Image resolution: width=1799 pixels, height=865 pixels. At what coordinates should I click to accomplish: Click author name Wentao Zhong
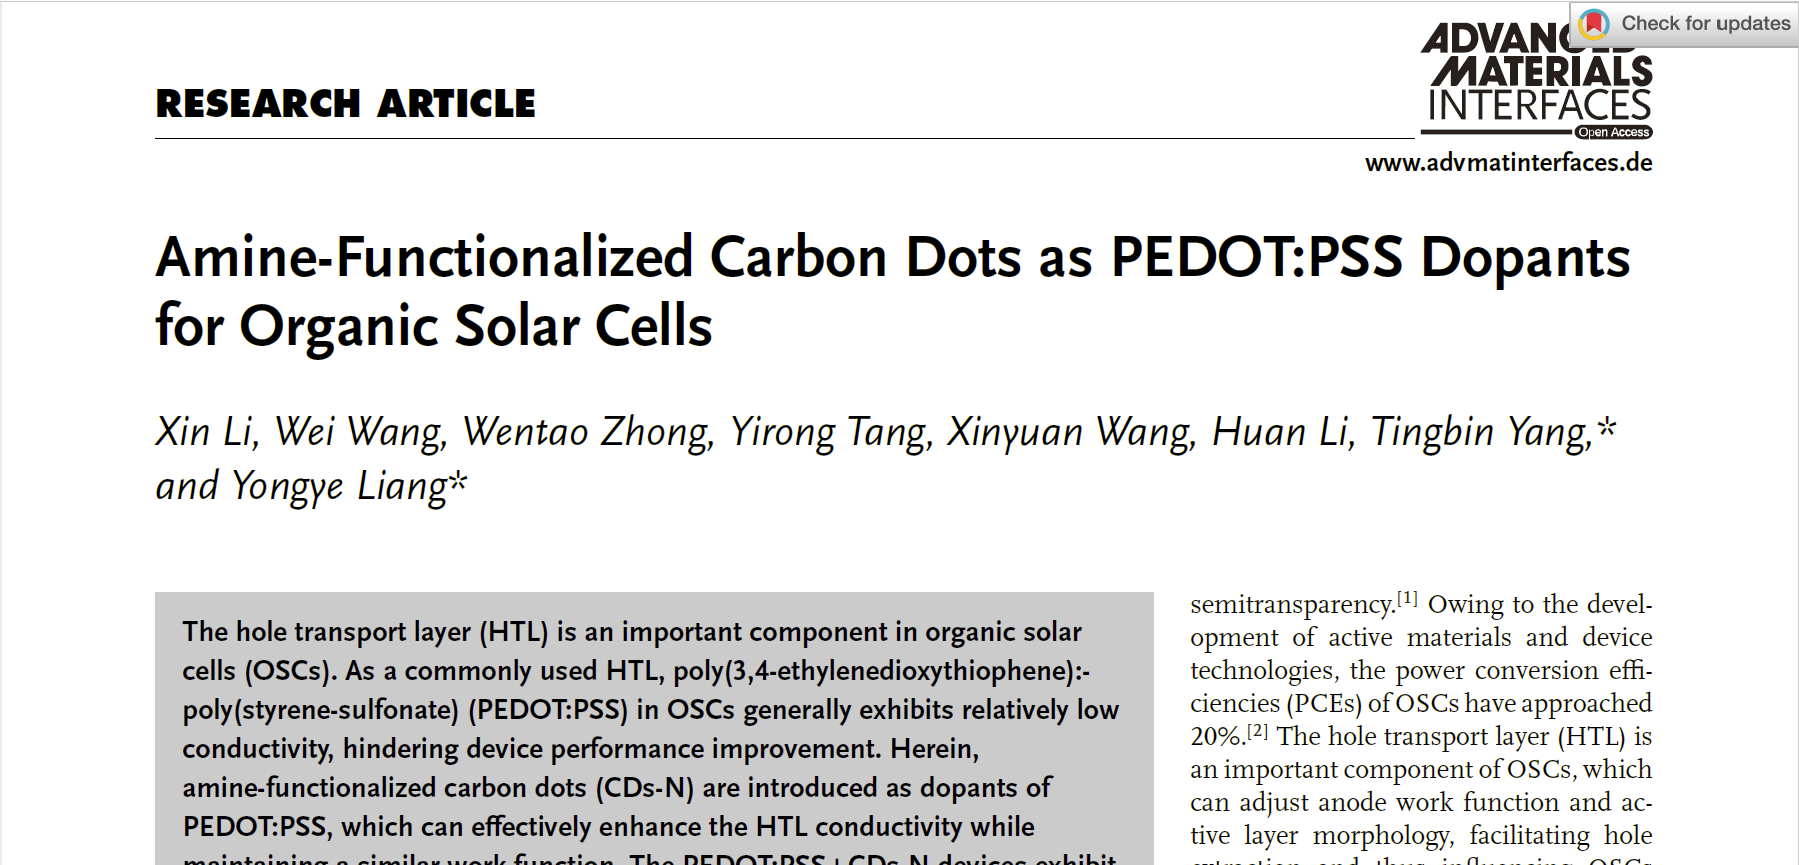point(587,432)
